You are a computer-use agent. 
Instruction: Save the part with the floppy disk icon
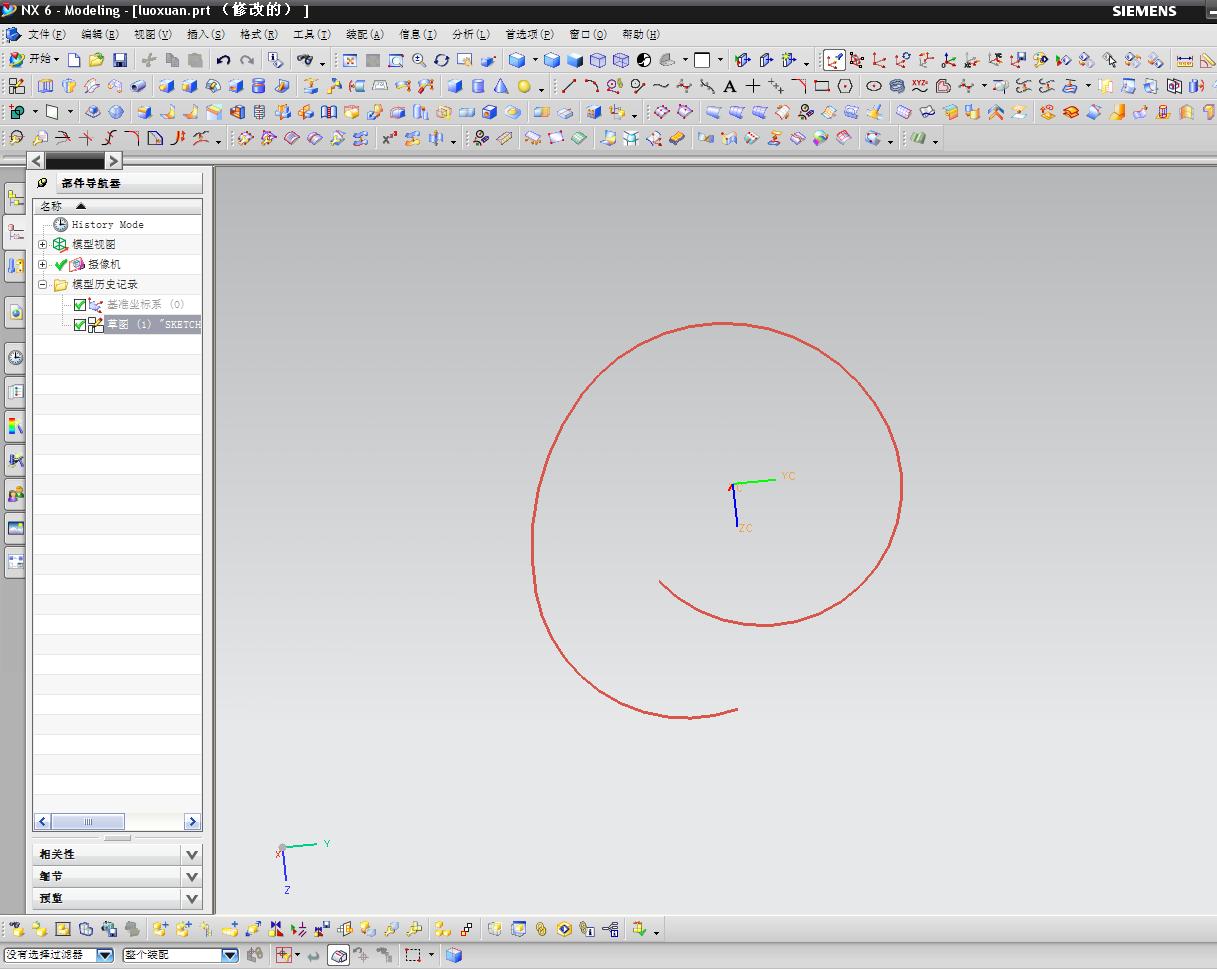[x=120, y=60]
